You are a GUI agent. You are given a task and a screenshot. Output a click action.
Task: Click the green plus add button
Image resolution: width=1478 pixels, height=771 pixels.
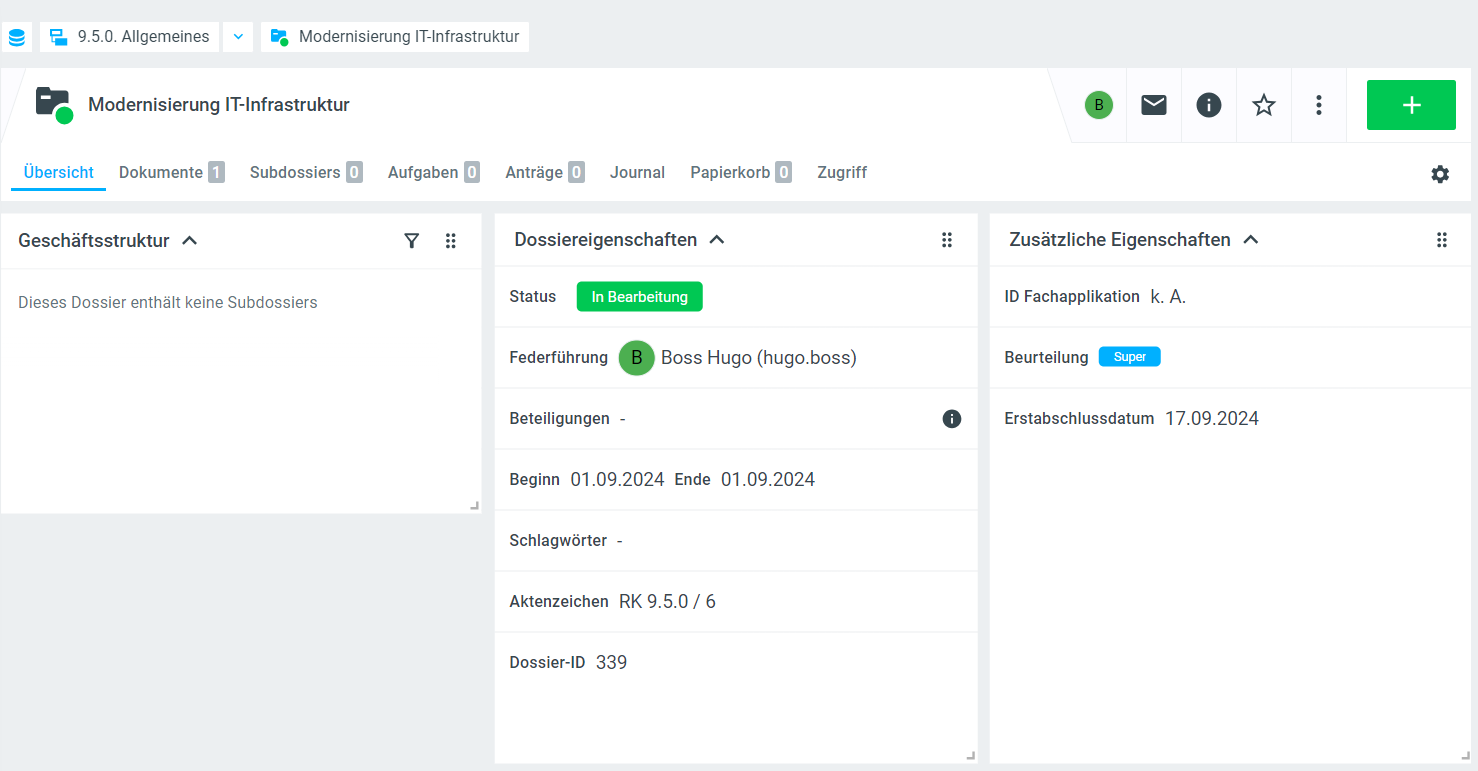click(1411, 105)
